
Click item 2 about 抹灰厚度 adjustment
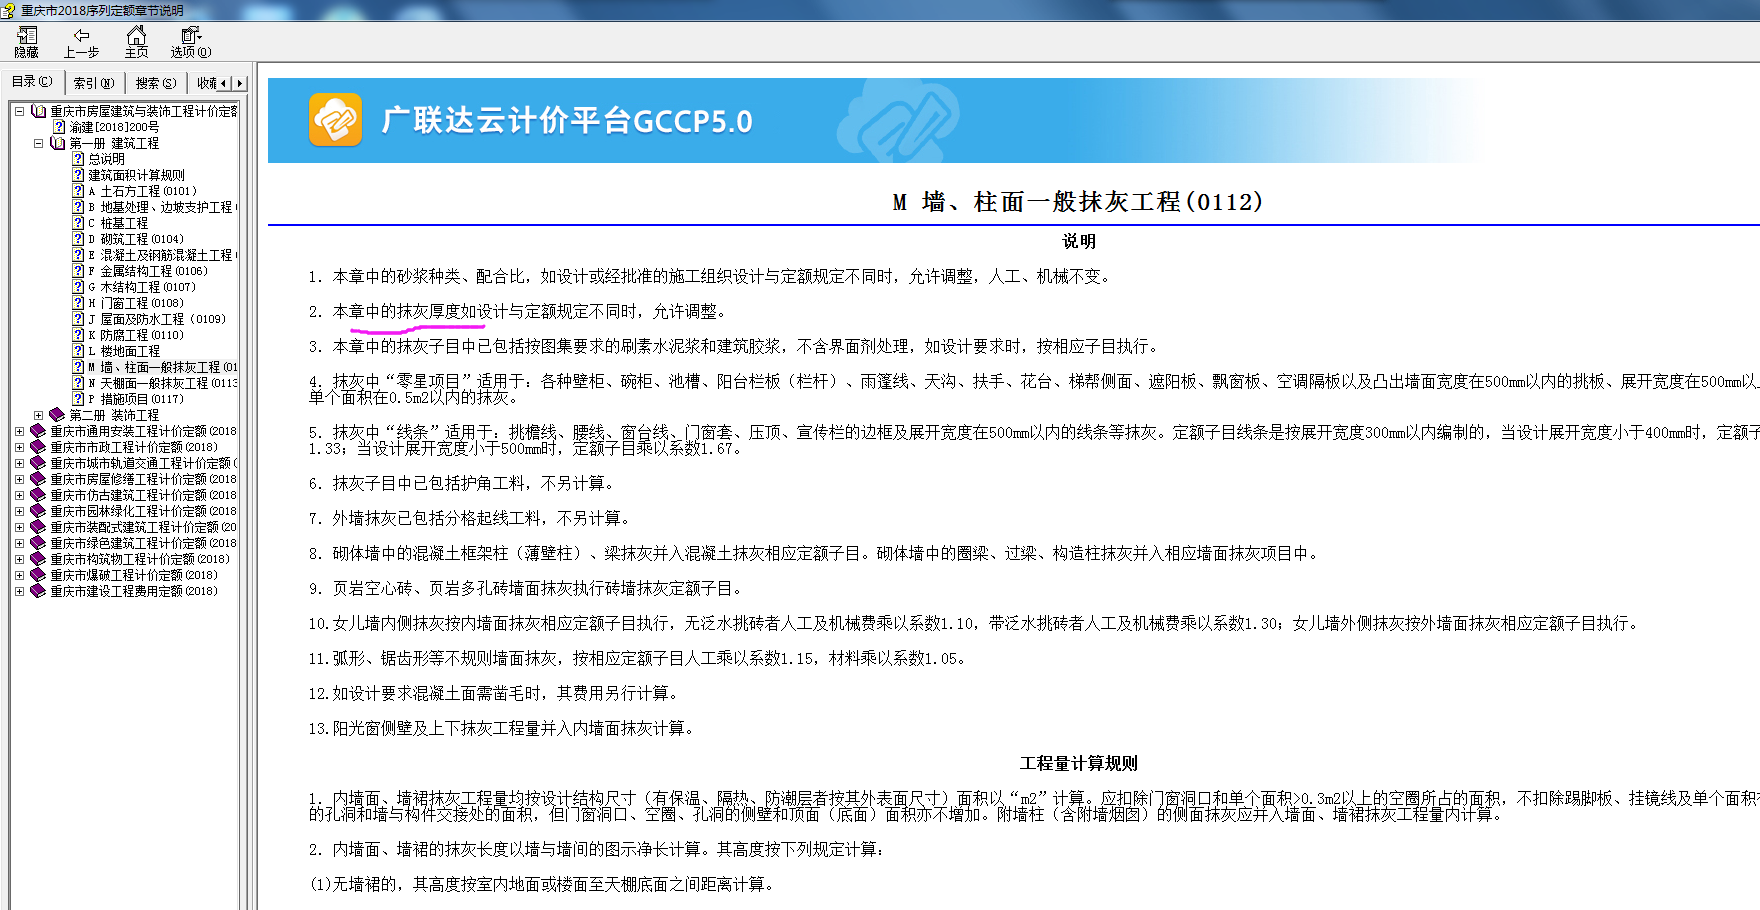point(517,311)
